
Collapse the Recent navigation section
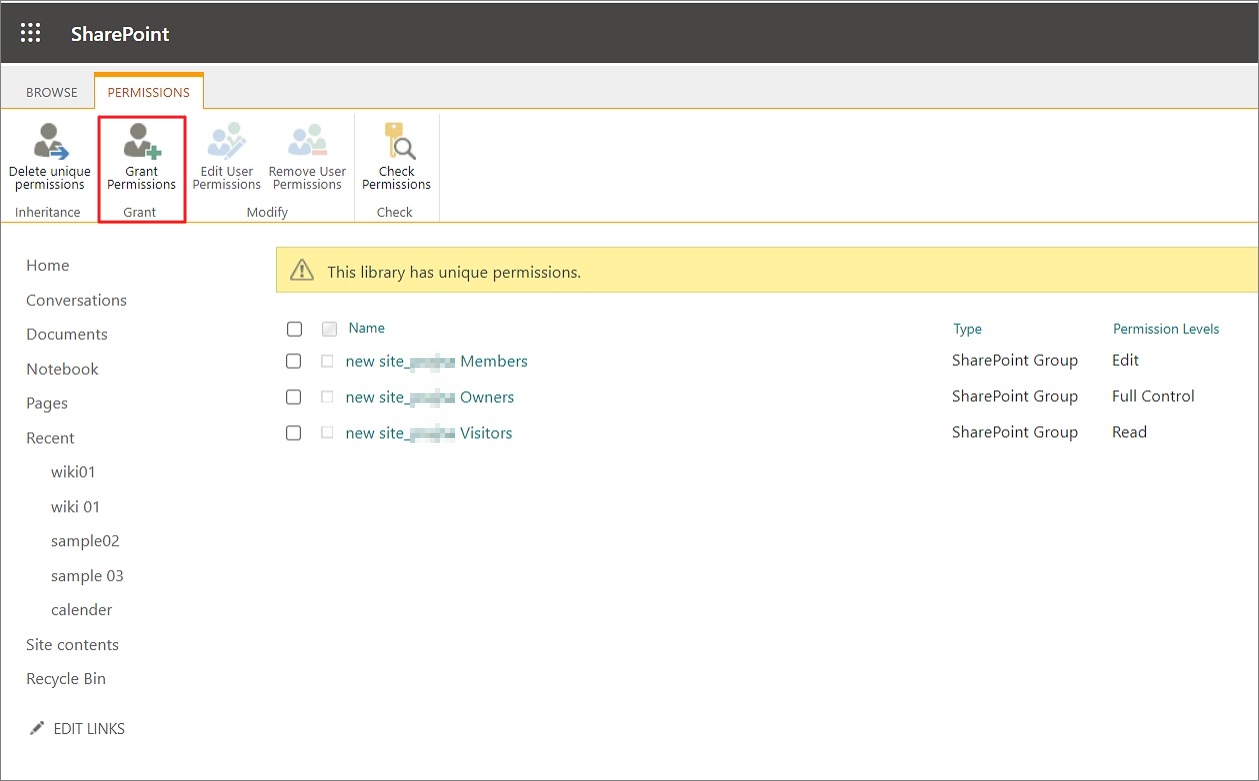[49, 438]
